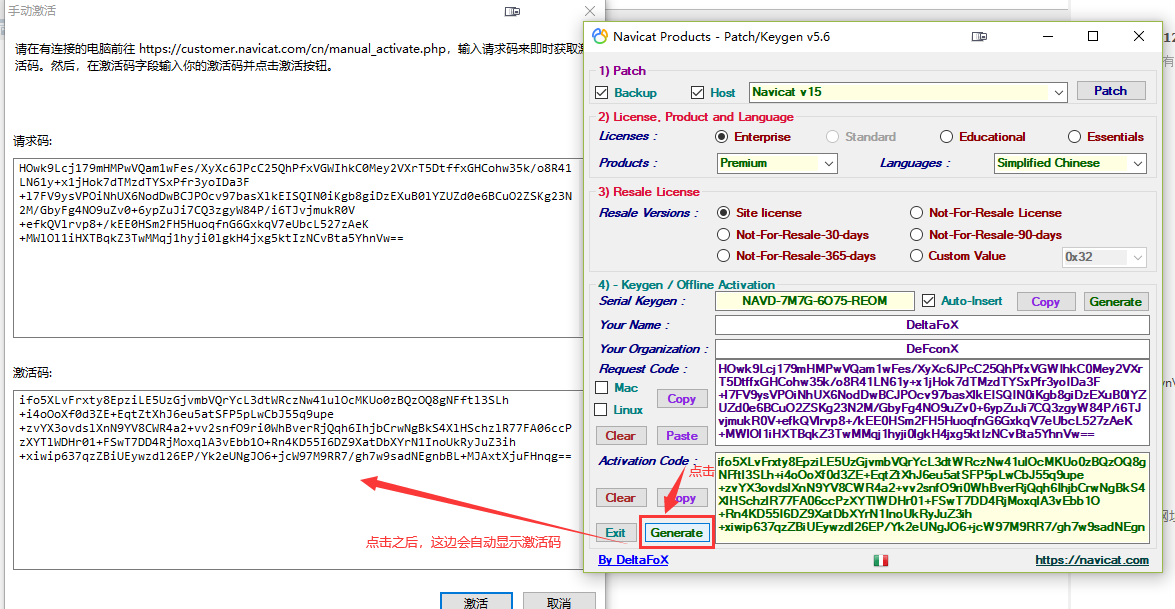Click the 请求码 text area in activation window
Image resolution: width=1175 pixels, height=609 pixels.
298,248
